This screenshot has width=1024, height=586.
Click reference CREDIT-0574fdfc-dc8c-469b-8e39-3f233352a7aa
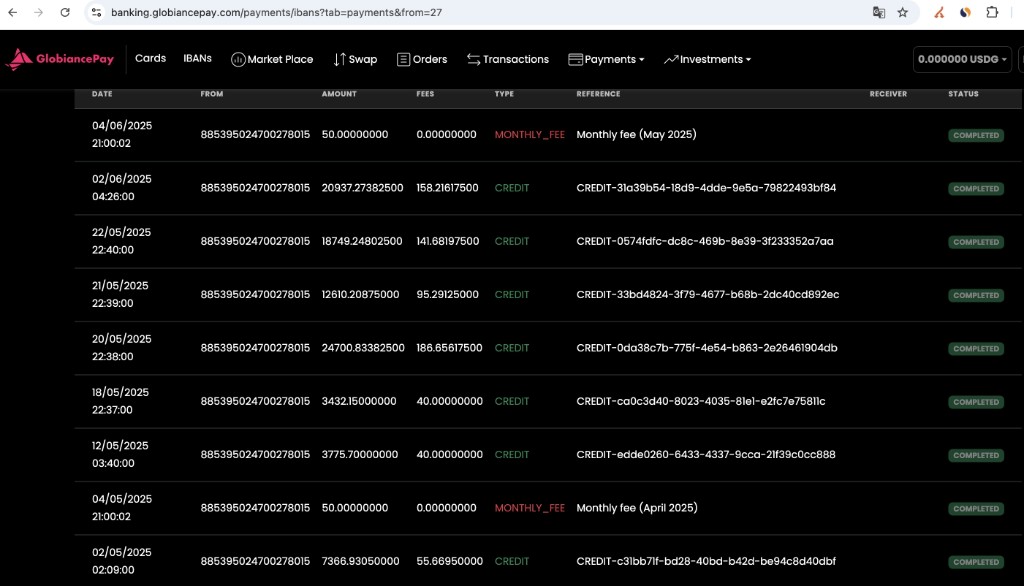pyautogui.click(x=705, y=241)
